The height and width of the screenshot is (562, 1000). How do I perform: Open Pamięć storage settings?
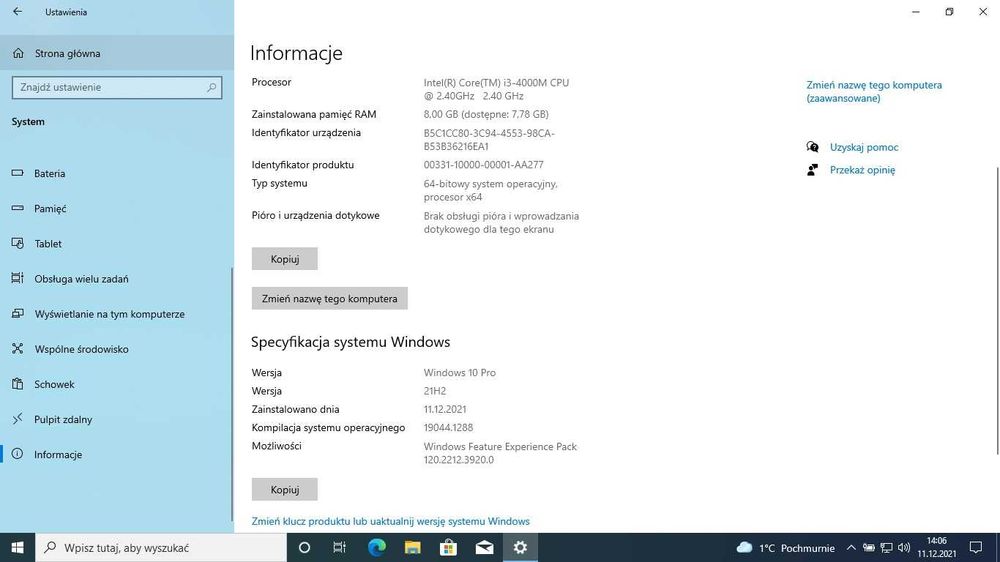coord(117,209)
